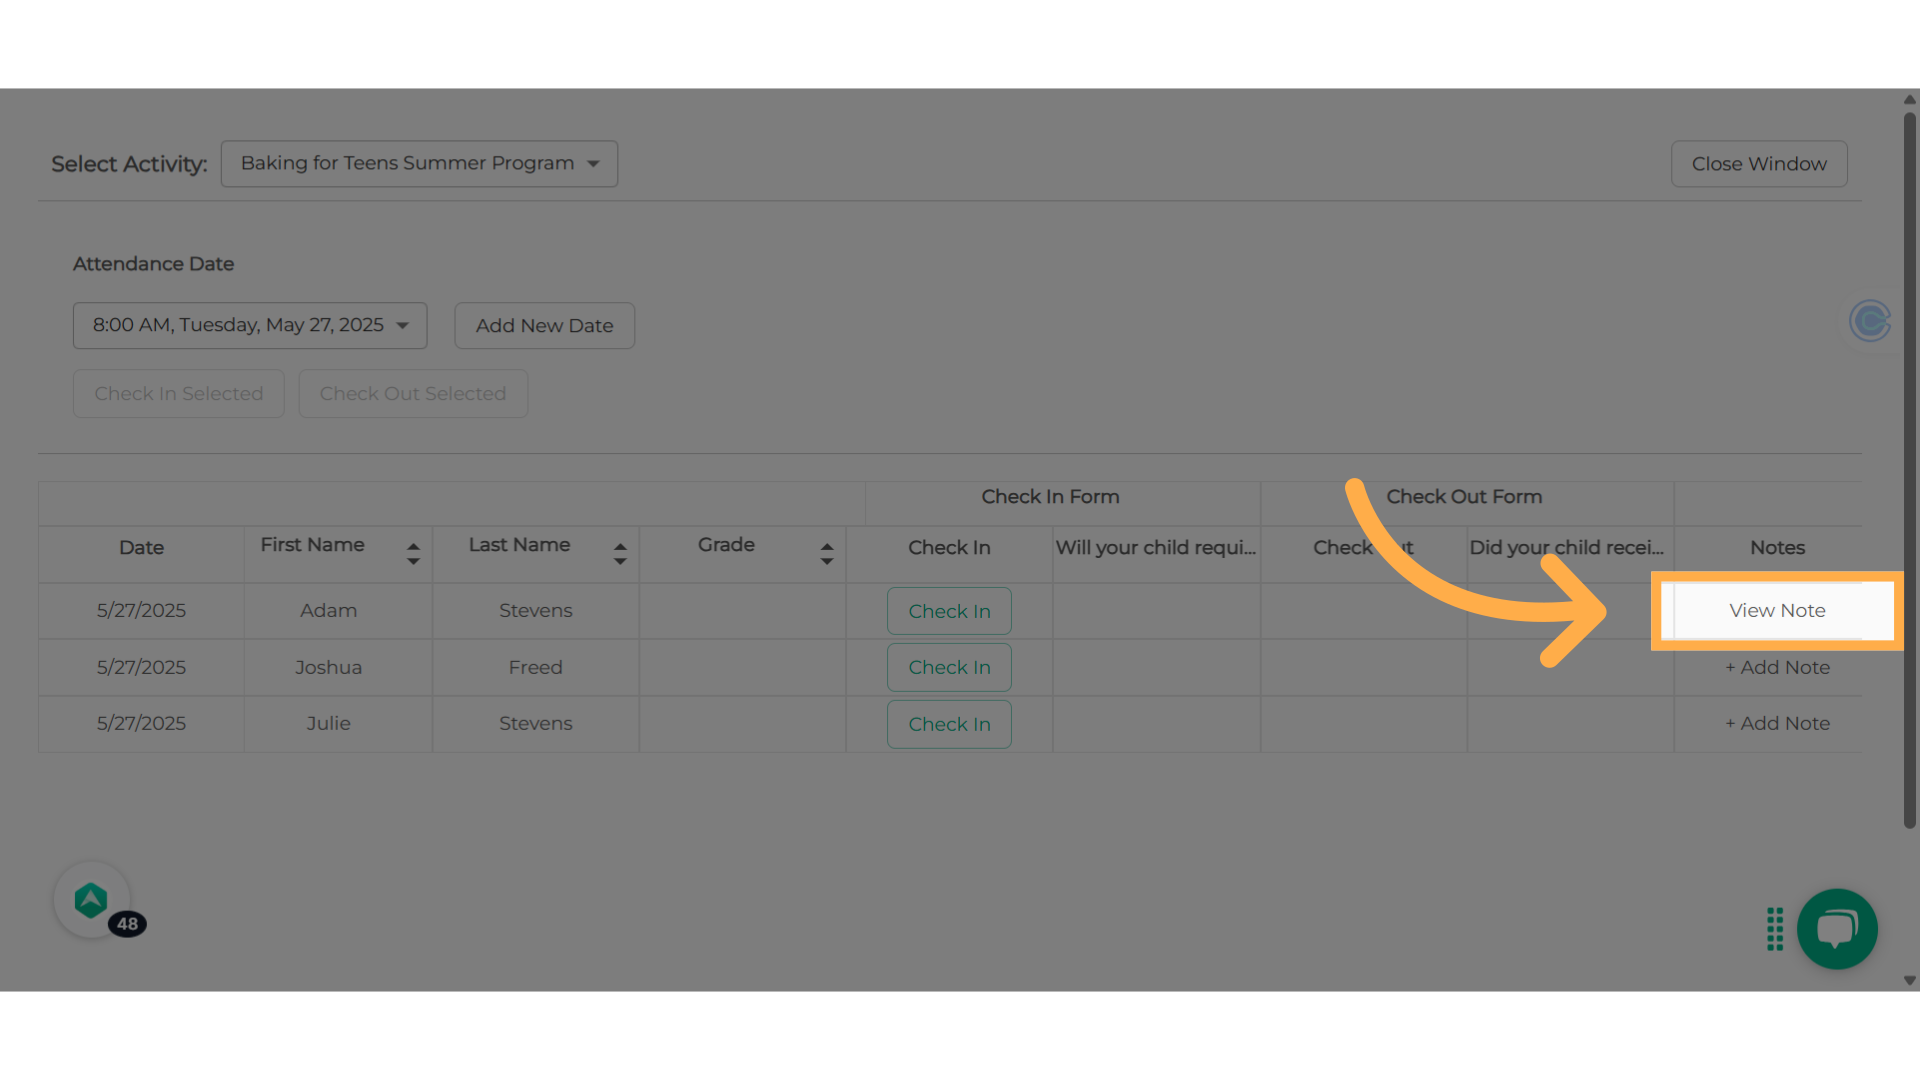The image size is (1920, 1080).
Task: Click Add New Date button
Action: pyautogui.click(x=544, y=326)
